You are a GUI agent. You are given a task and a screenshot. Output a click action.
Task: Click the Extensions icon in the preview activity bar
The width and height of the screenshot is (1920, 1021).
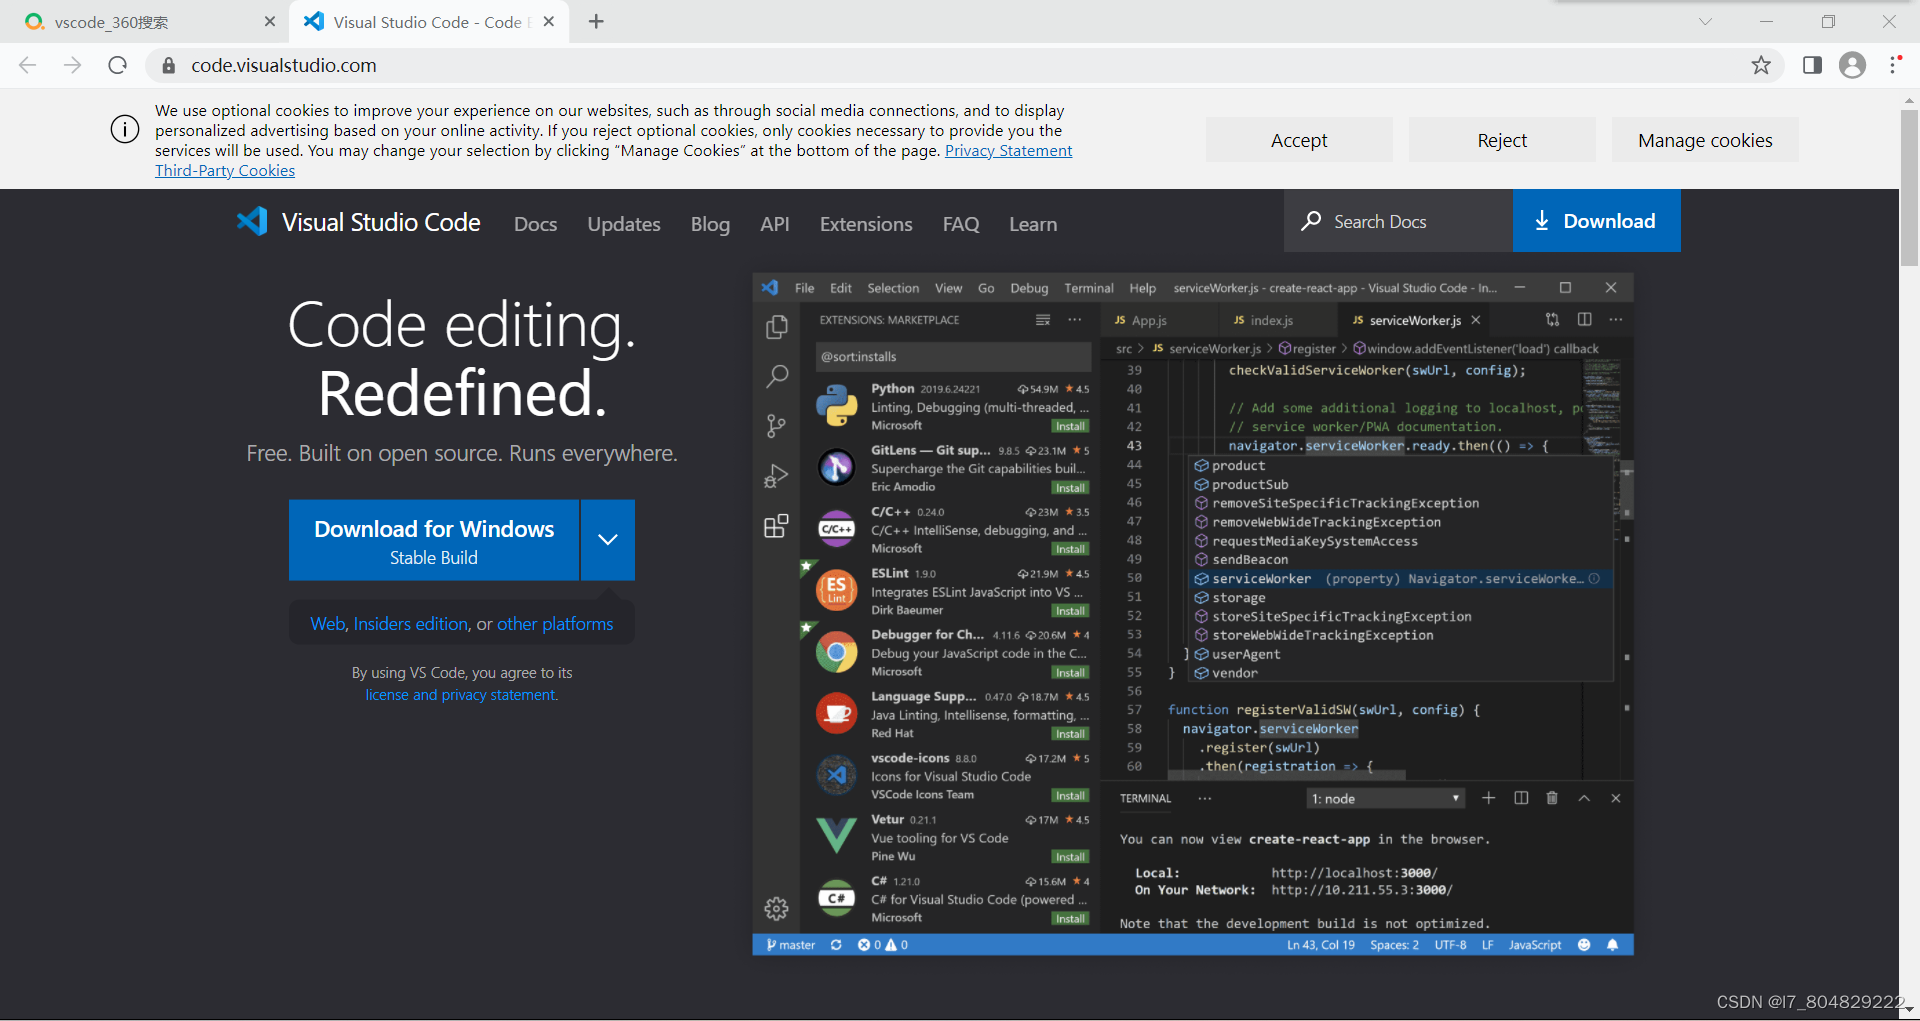click(x=776, y=526)
